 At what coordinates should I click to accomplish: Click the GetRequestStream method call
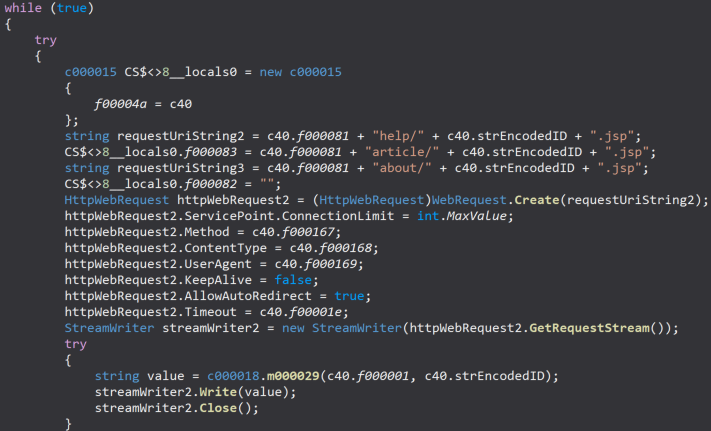coord(589,328)
